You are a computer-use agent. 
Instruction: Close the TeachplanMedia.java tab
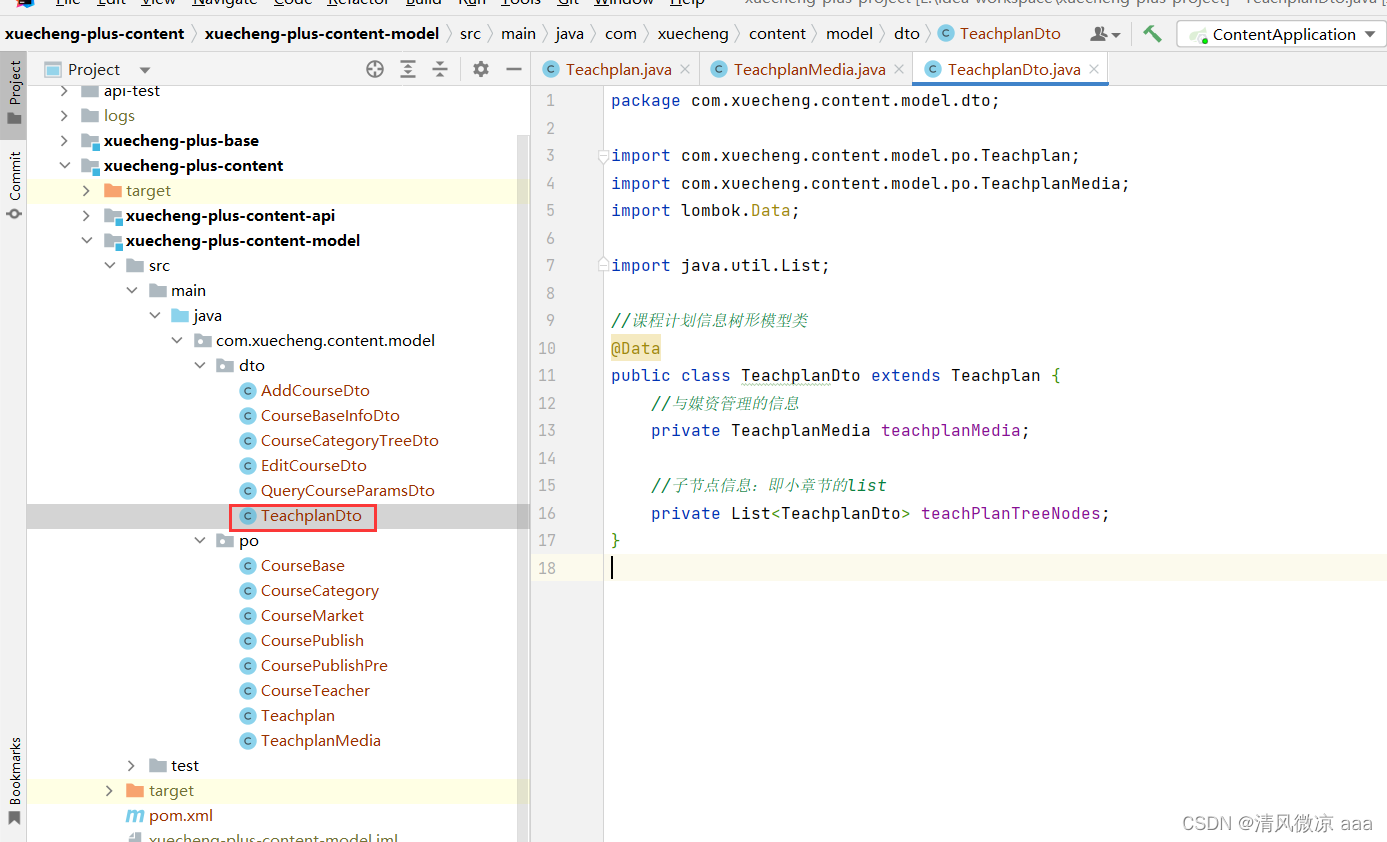pyautogui.click(x=898, y=69)
